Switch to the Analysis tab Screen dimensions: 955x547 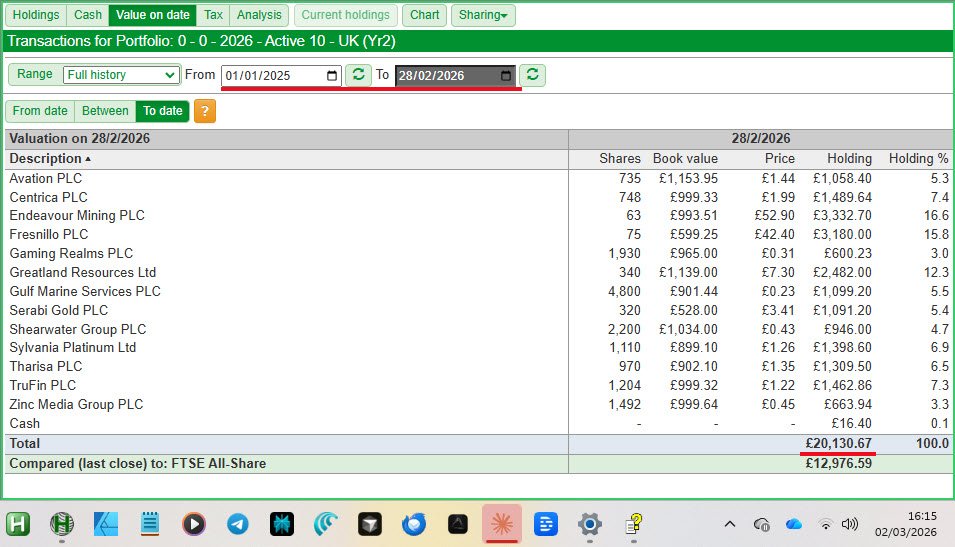[259, 15]
